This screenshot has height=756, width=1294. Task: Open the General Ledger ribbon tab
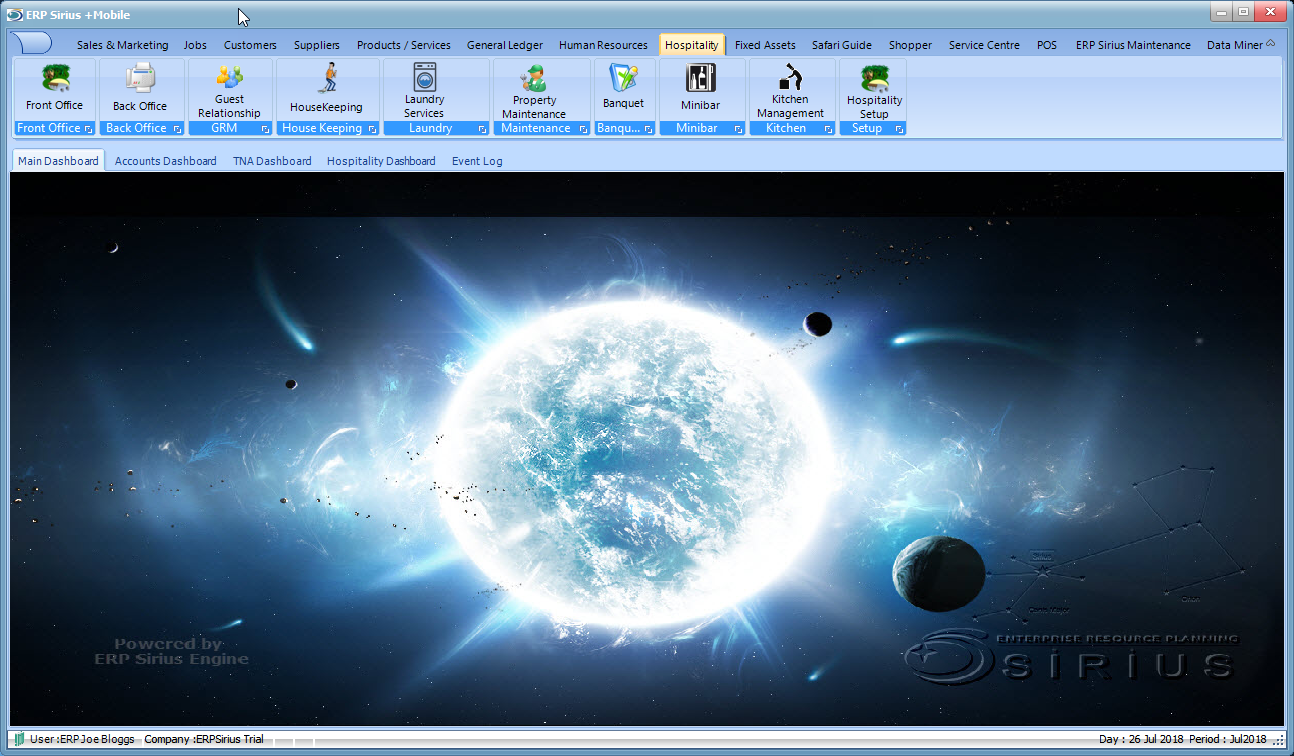505,45
